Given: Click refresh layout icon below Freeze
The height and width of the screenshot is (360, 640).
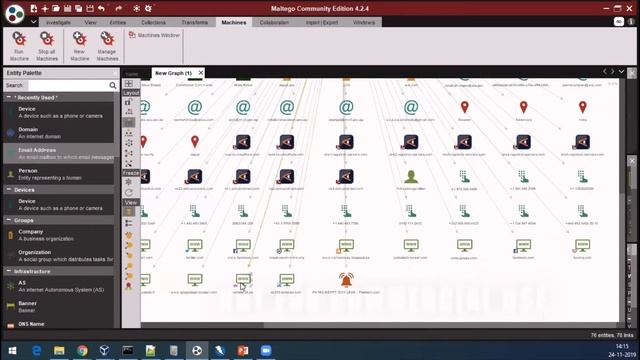Looking at the screenshot, I should 129,192.
